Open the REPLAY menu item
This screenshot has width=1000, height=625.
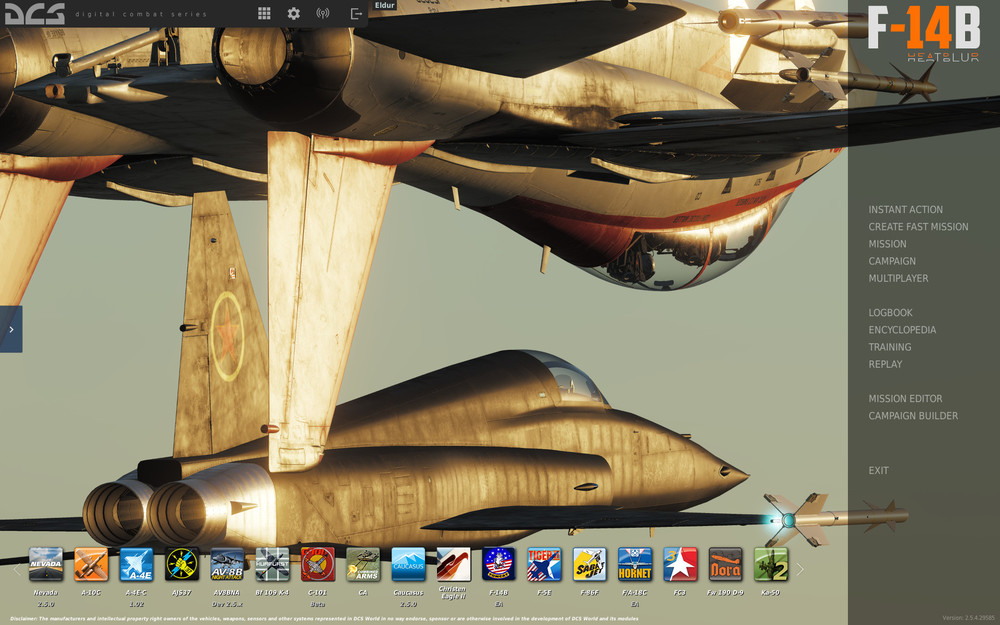tap(885, 364)
